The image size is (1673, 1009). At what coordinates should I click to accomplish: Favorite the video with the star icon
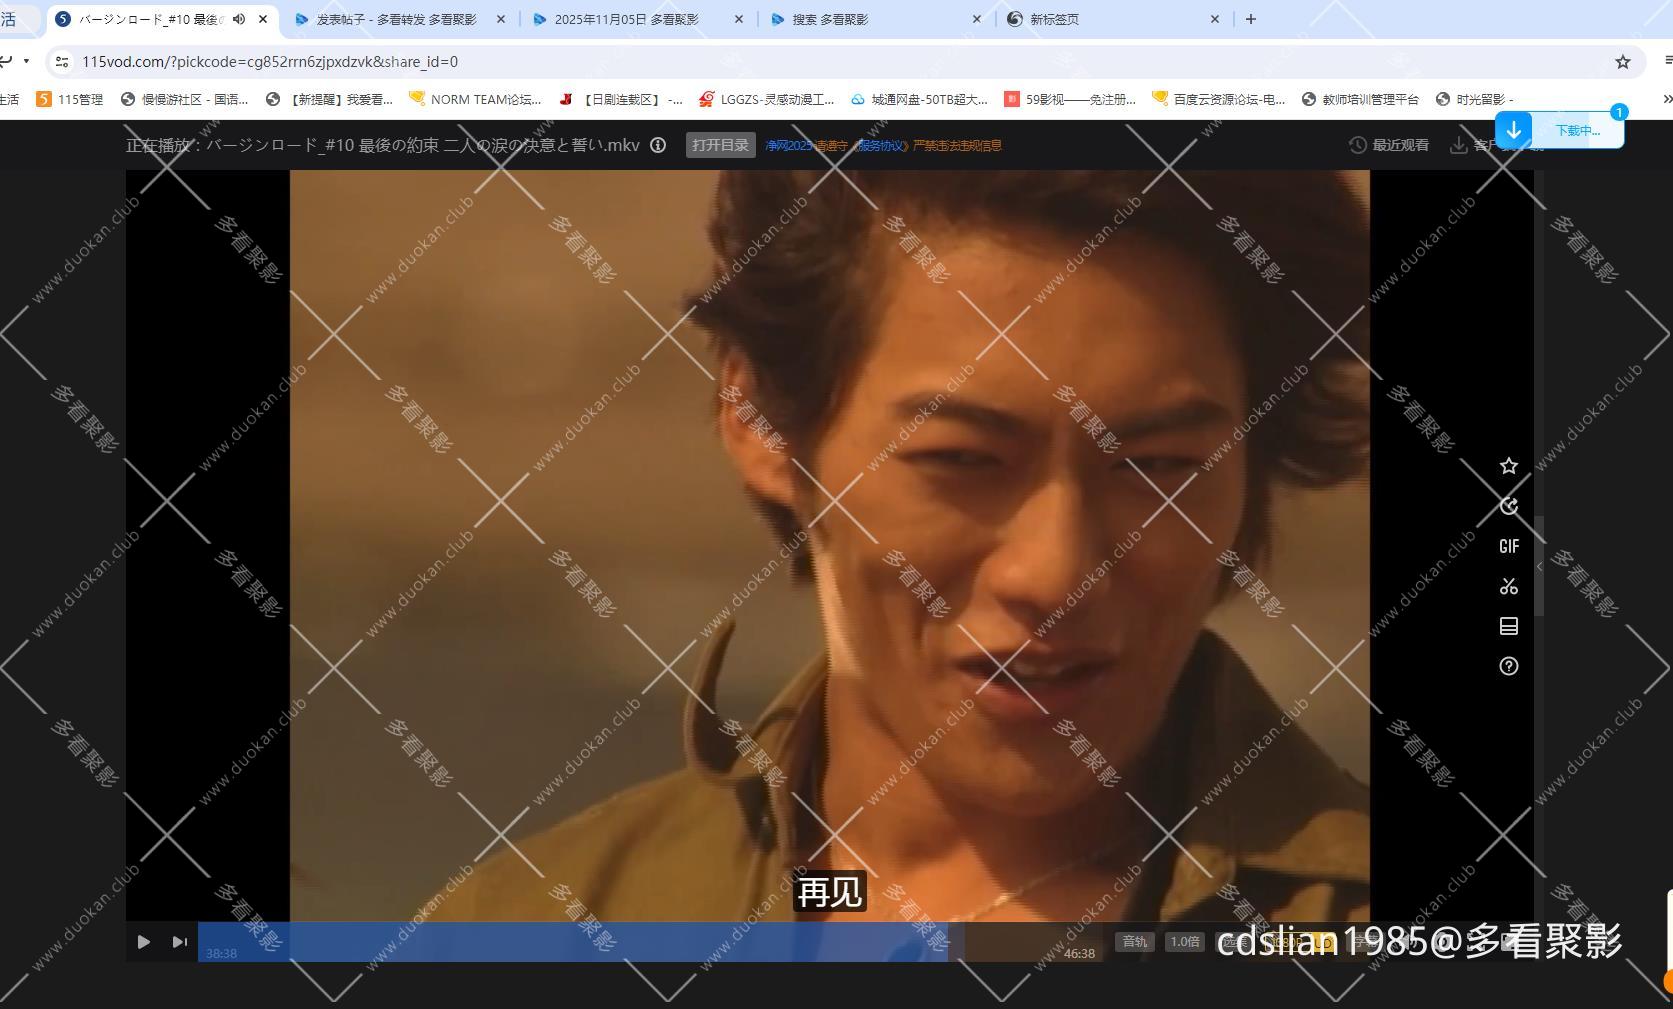(1509, 465)
